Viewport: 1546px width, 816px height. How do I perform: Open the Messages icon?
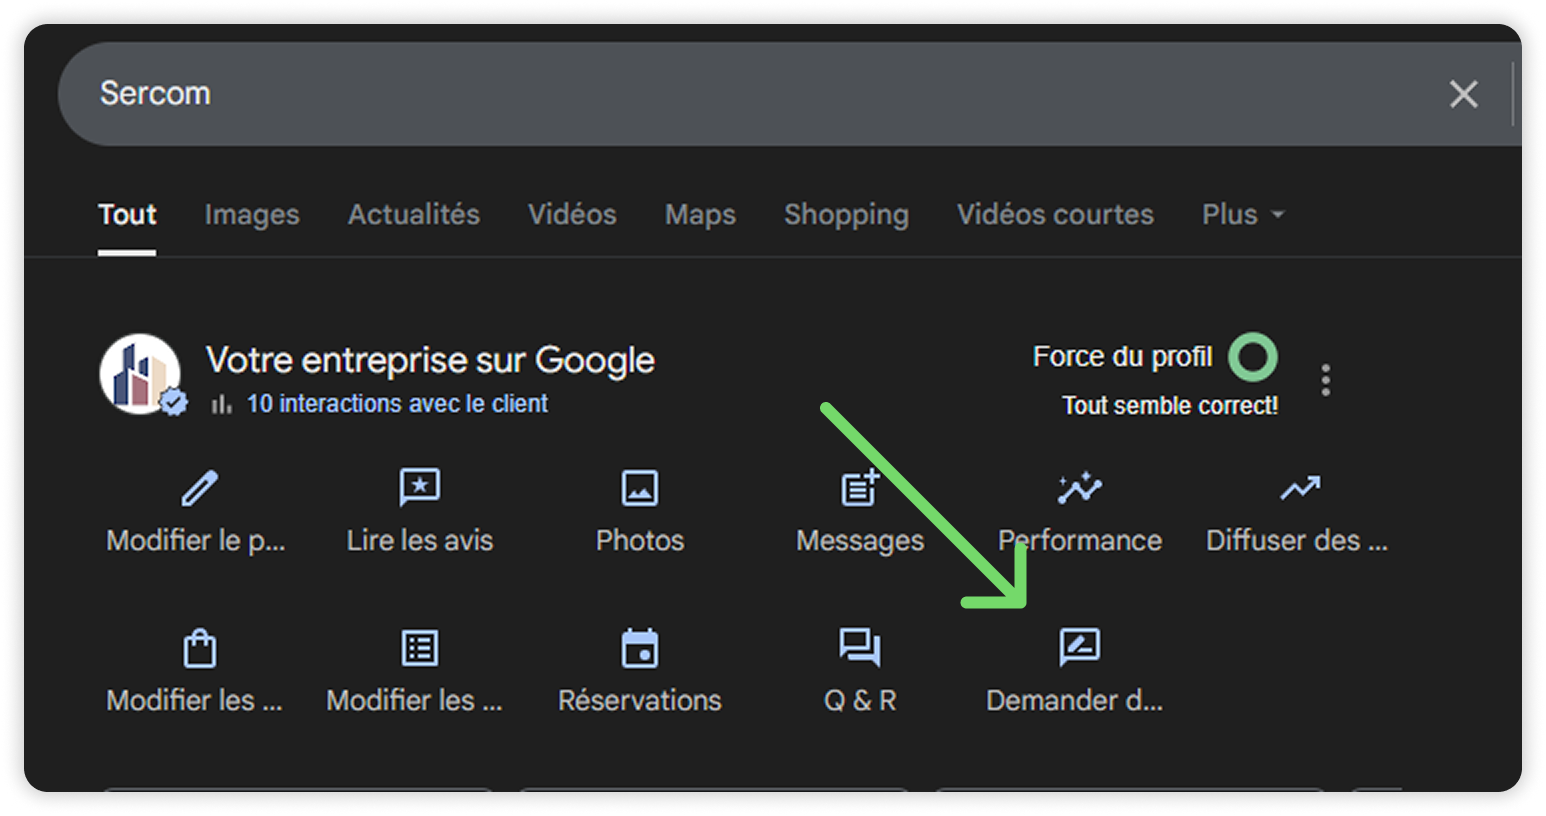(x=860, y=488)
